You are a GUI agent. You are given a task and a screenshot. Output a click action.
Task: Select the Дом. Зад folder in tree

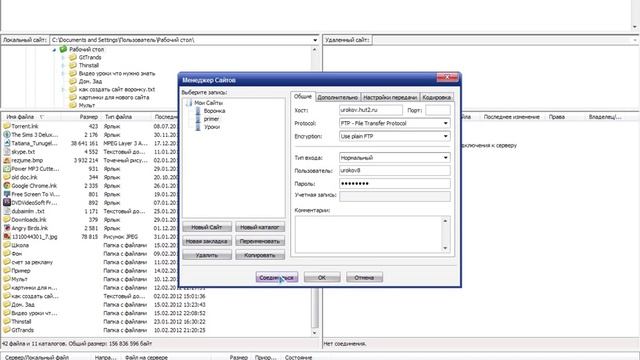[x=90, y=81]
